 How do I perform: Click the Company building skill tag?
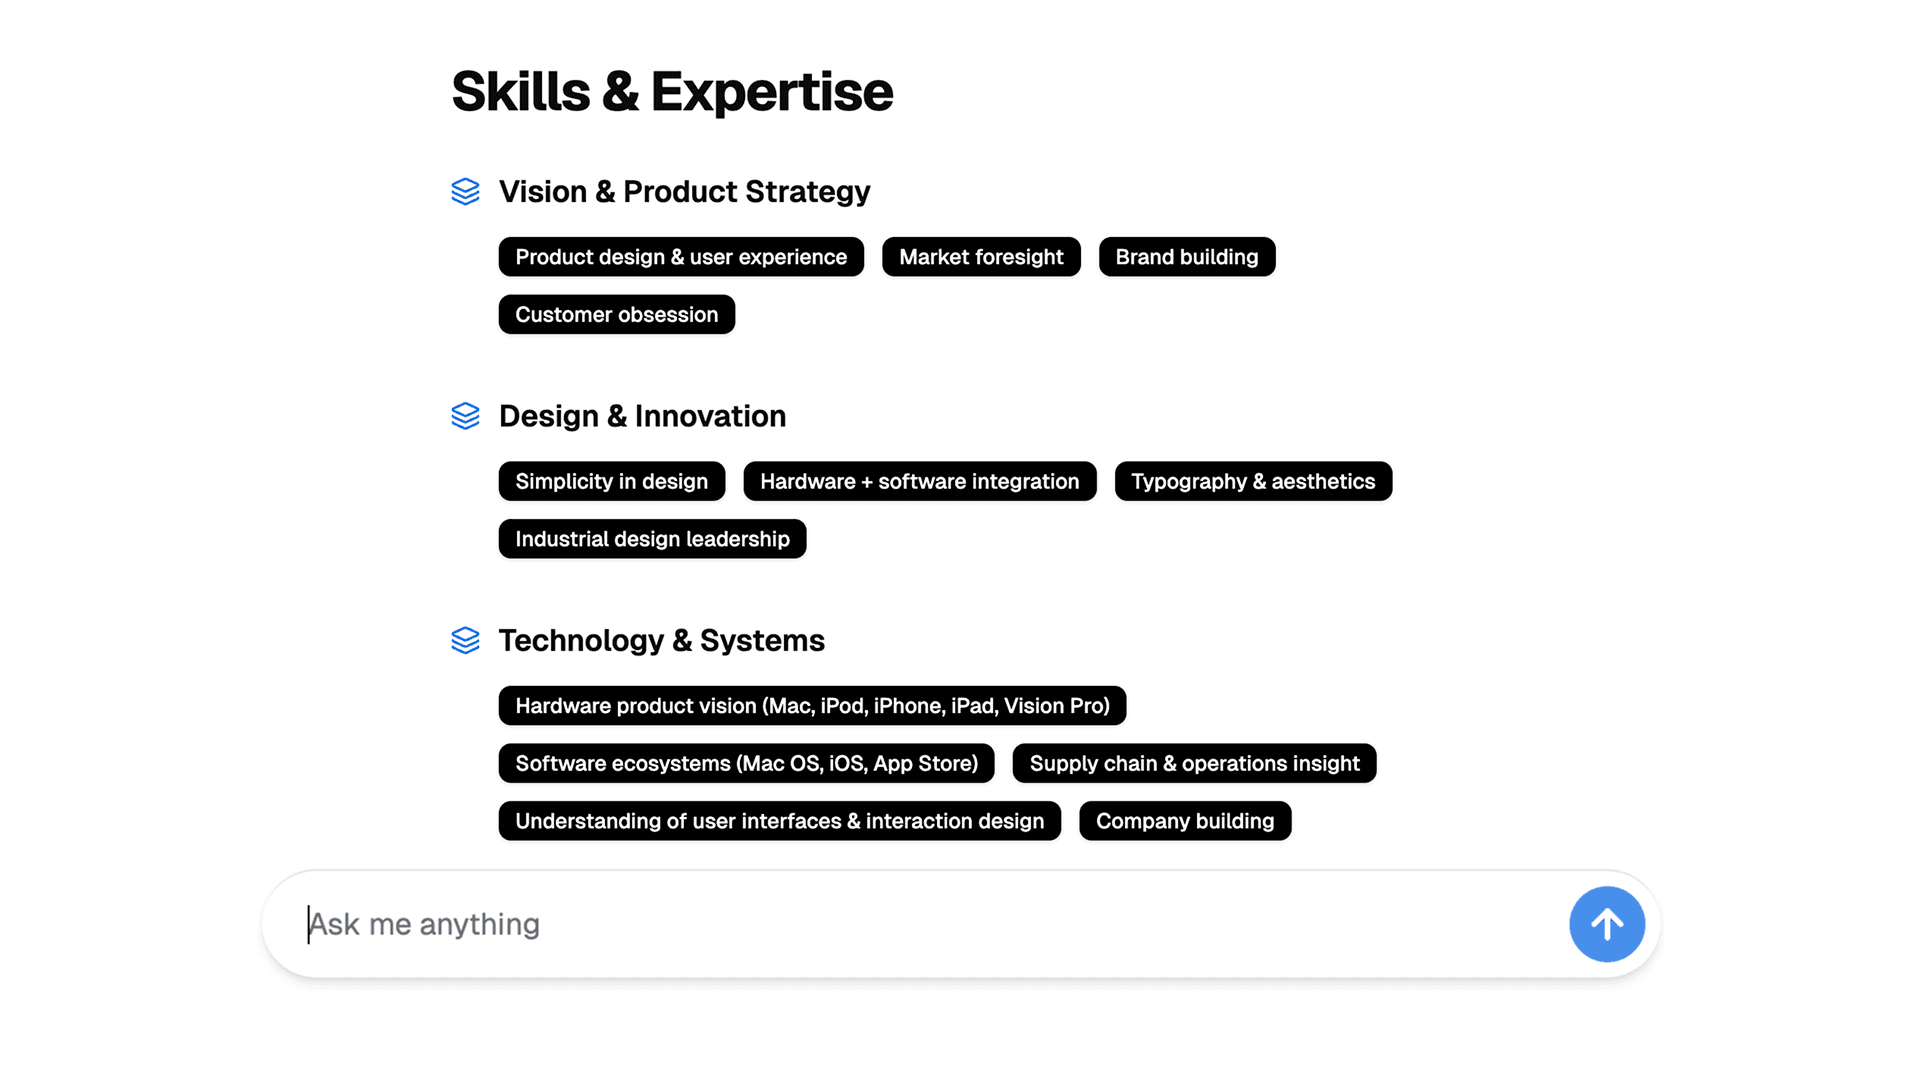[x=1185, y=821]
